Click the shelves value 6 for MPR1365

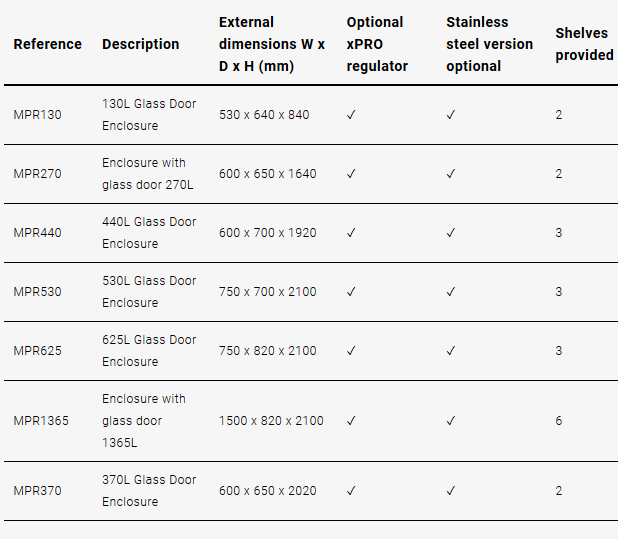pos(559,421)
